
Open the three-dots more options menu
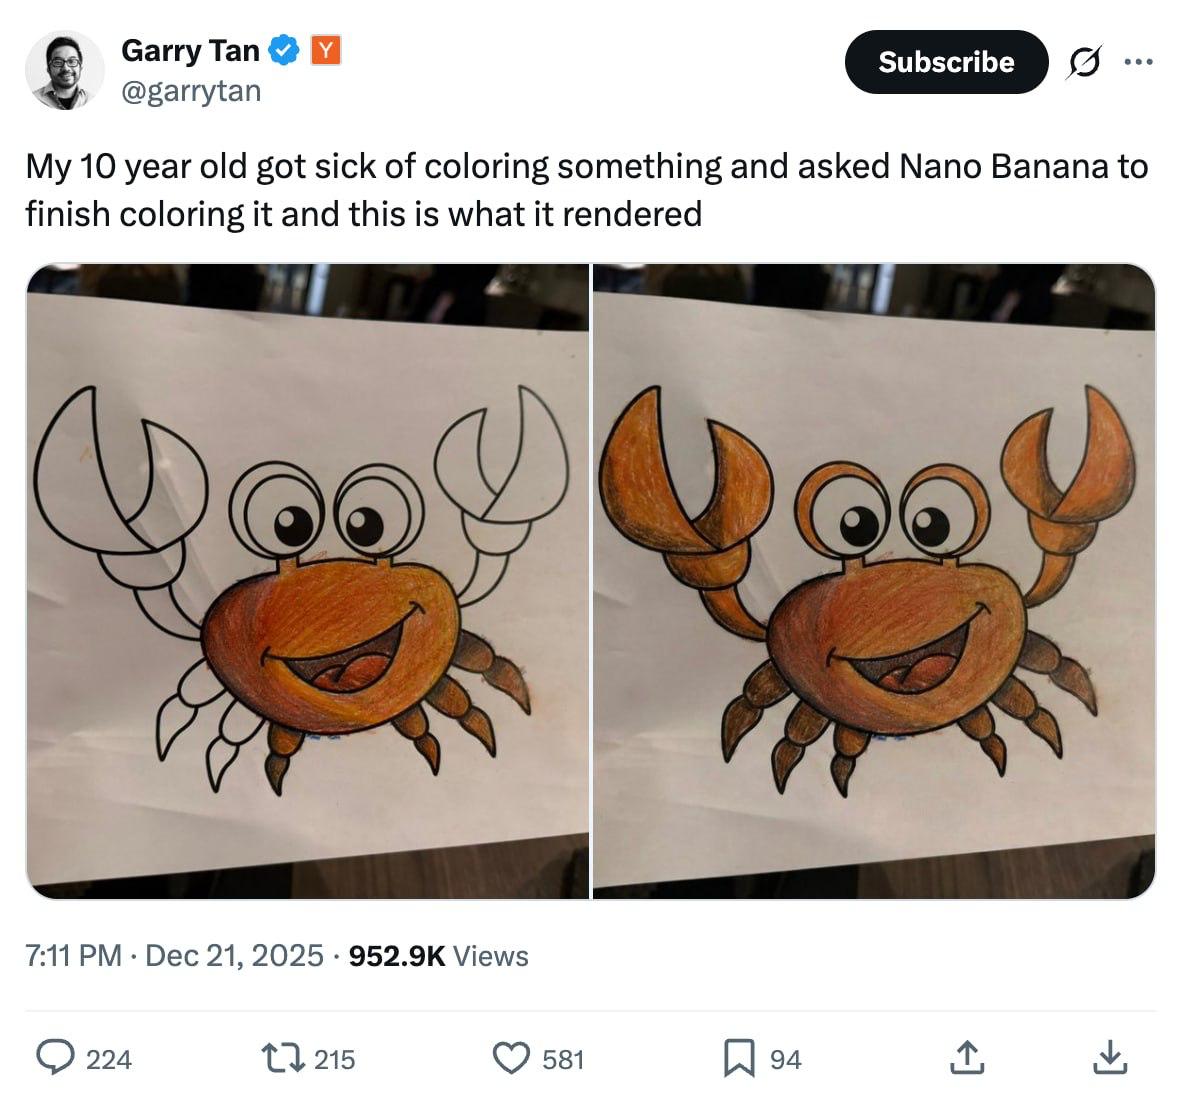tap(1138, 62)
